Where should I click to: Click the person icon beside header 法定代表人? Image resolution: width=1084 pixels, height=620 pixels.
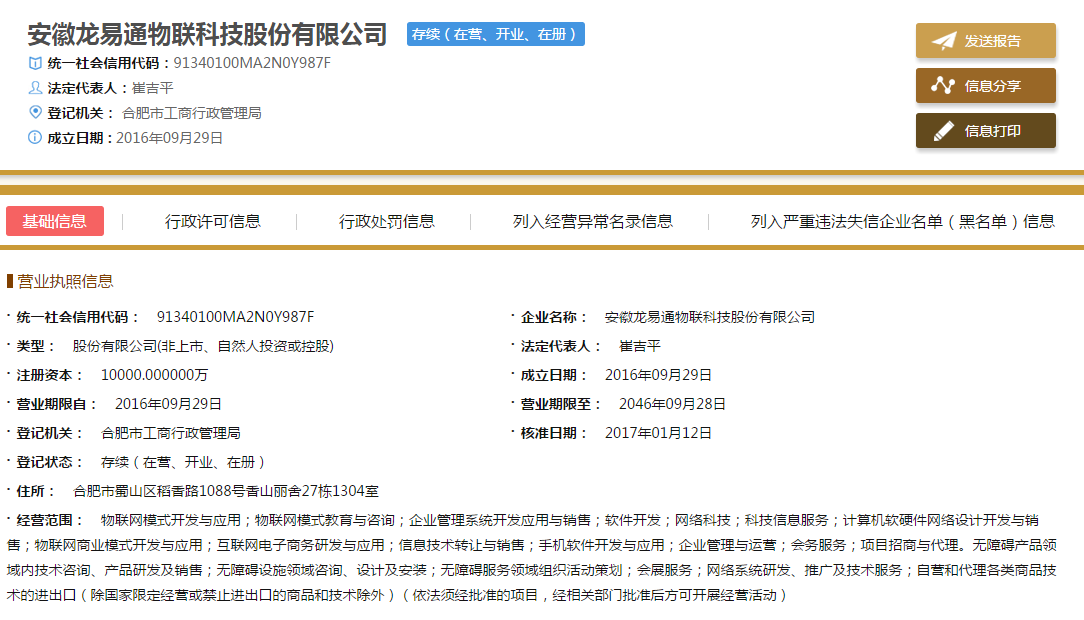[x=36, y=88]
